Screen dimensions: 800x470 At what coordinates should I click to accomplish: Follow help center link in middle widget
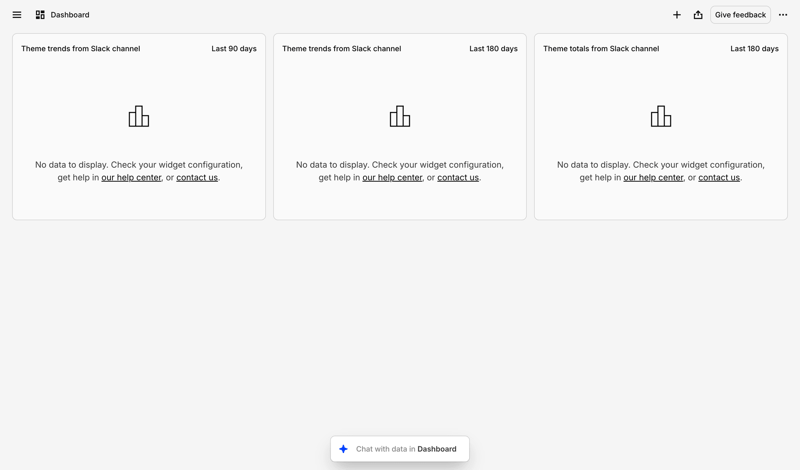click(x=392, y=178)
